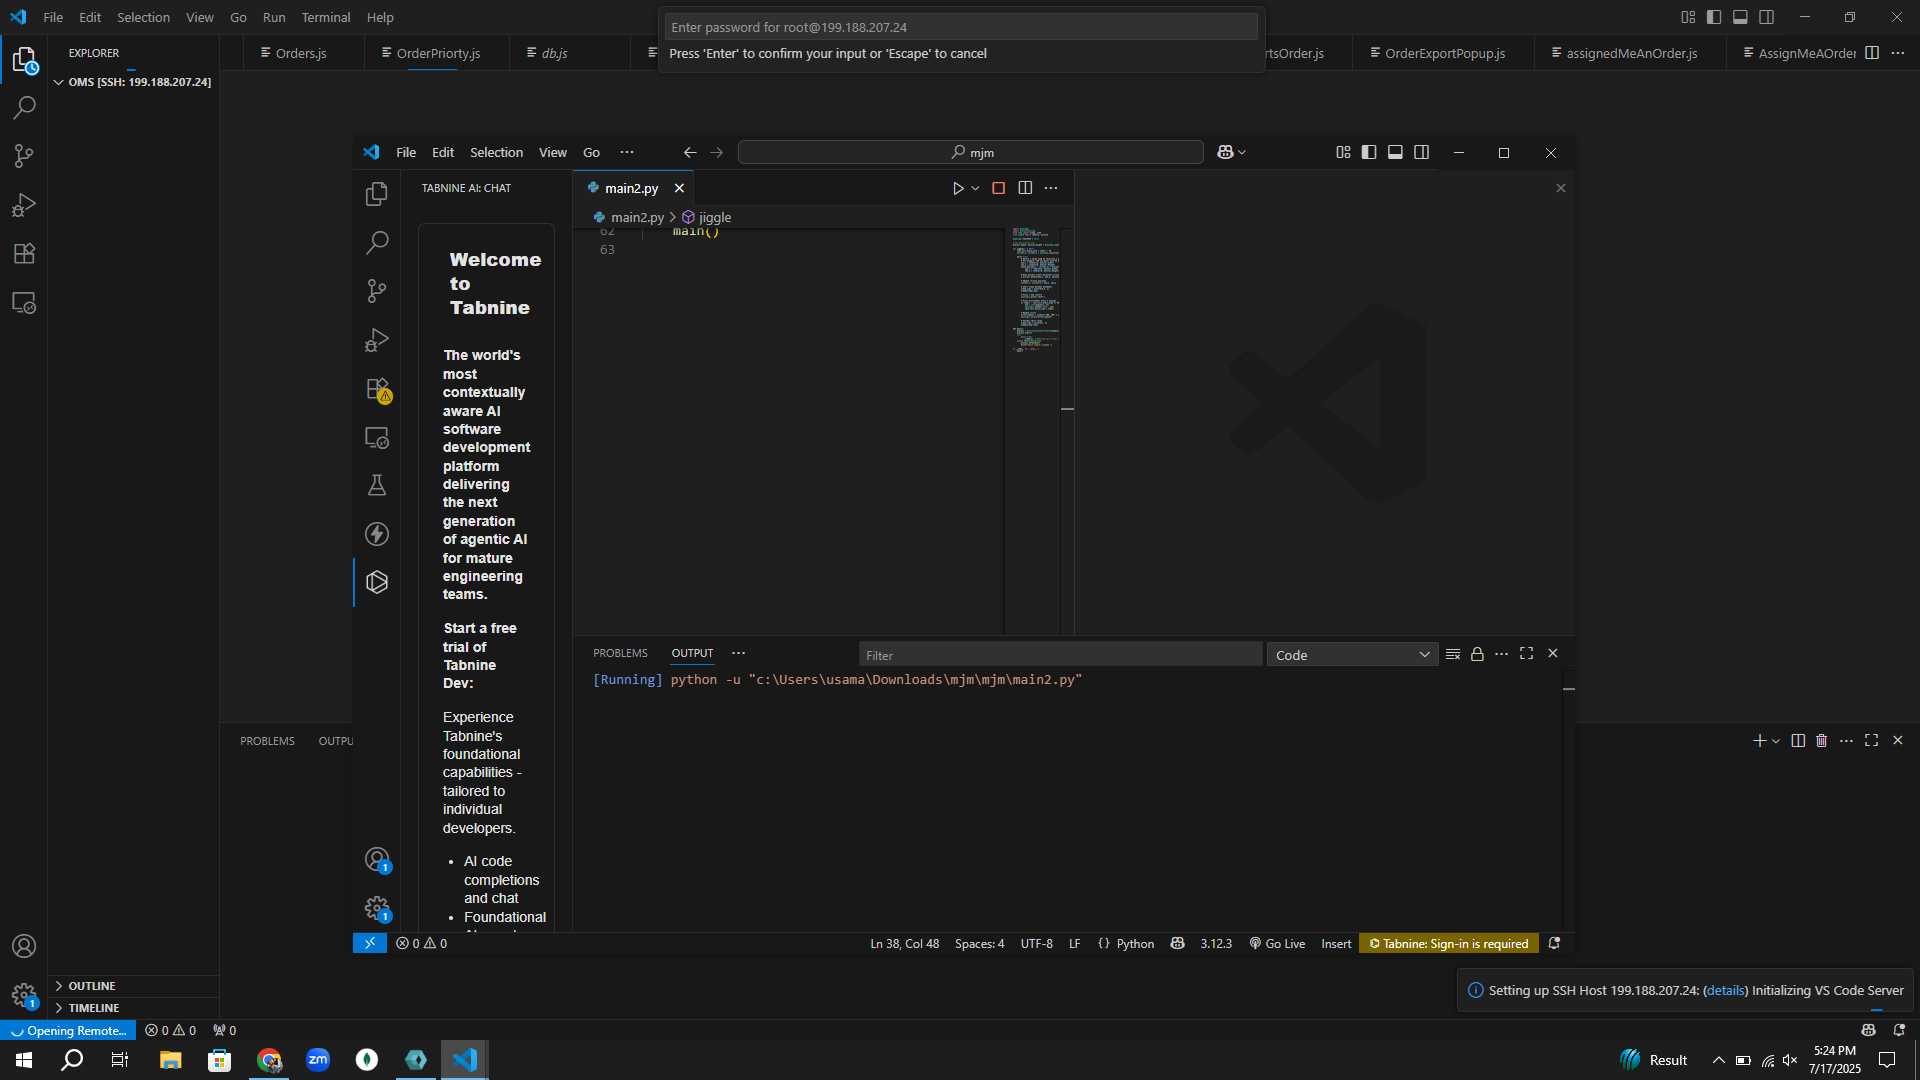This screenshot has height=1080, width=1920.
Task: Open Extensions in the outer VS Code activity bar
Action: pyautogui.click(x=24, y=253)
